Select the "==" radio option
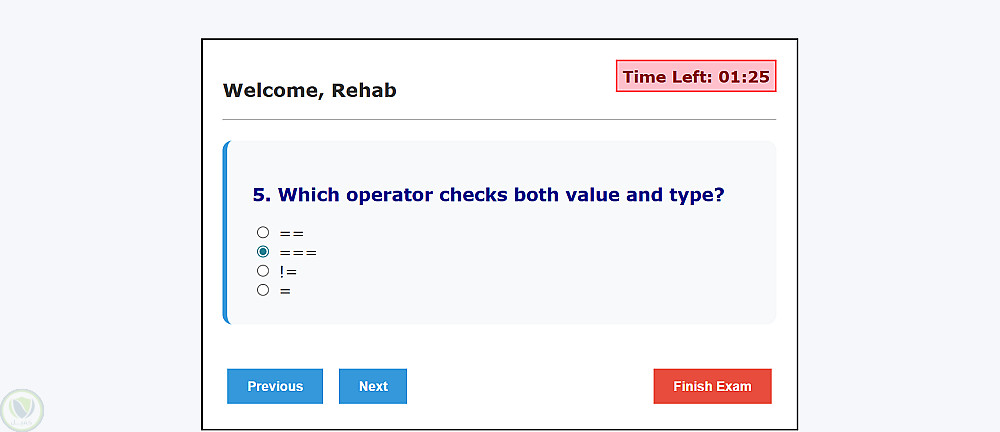 [263, 232]
